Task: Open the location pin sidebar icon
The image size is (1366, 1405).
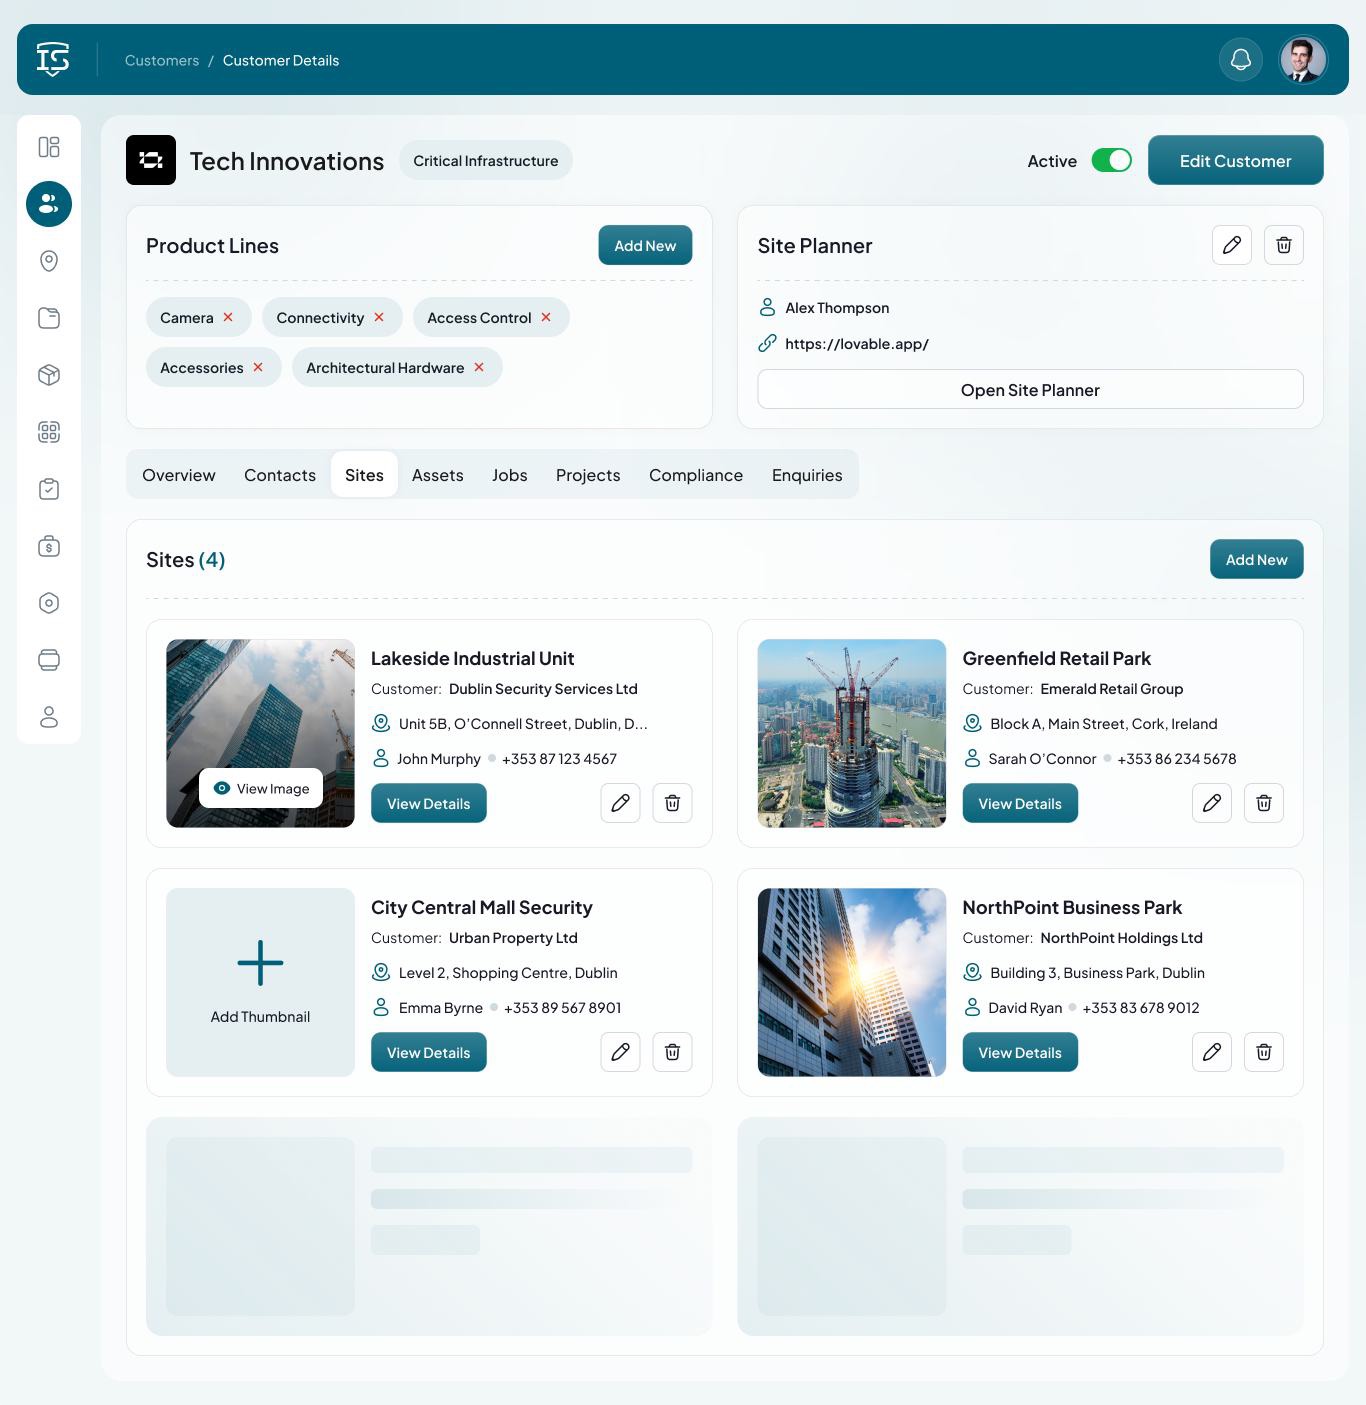Action: pos(49,261)
